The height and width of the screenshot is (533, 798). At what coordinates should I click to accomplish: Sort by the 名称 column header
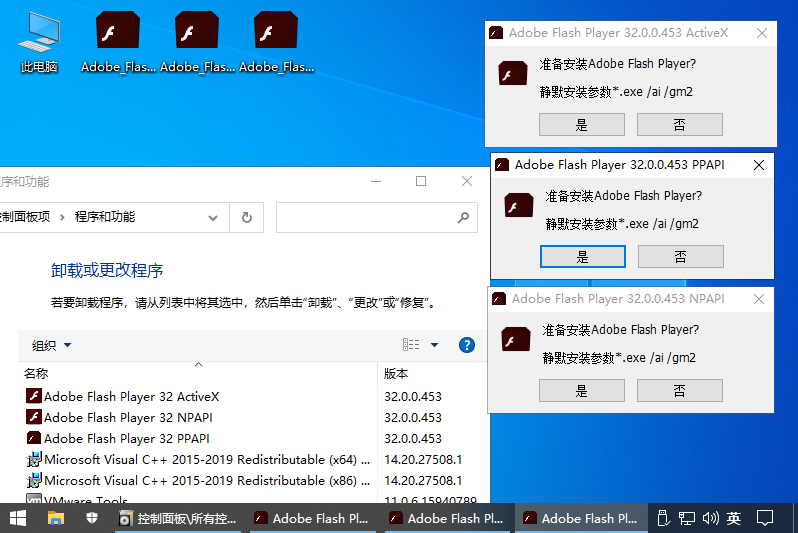coord(36,373)
